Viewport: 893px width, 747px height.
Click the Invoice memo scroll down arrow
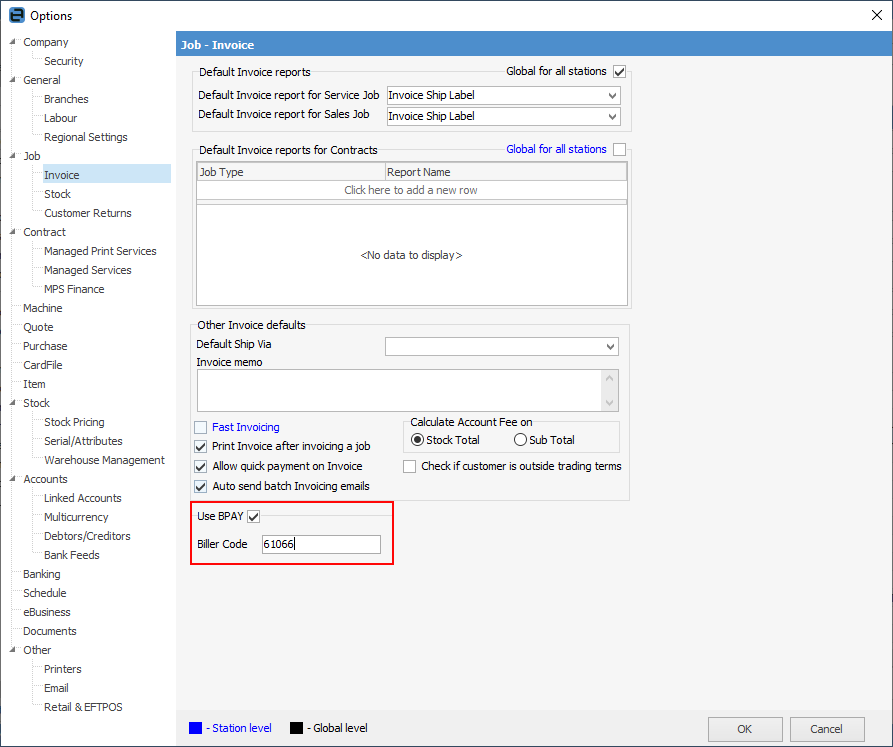(609, 403)
